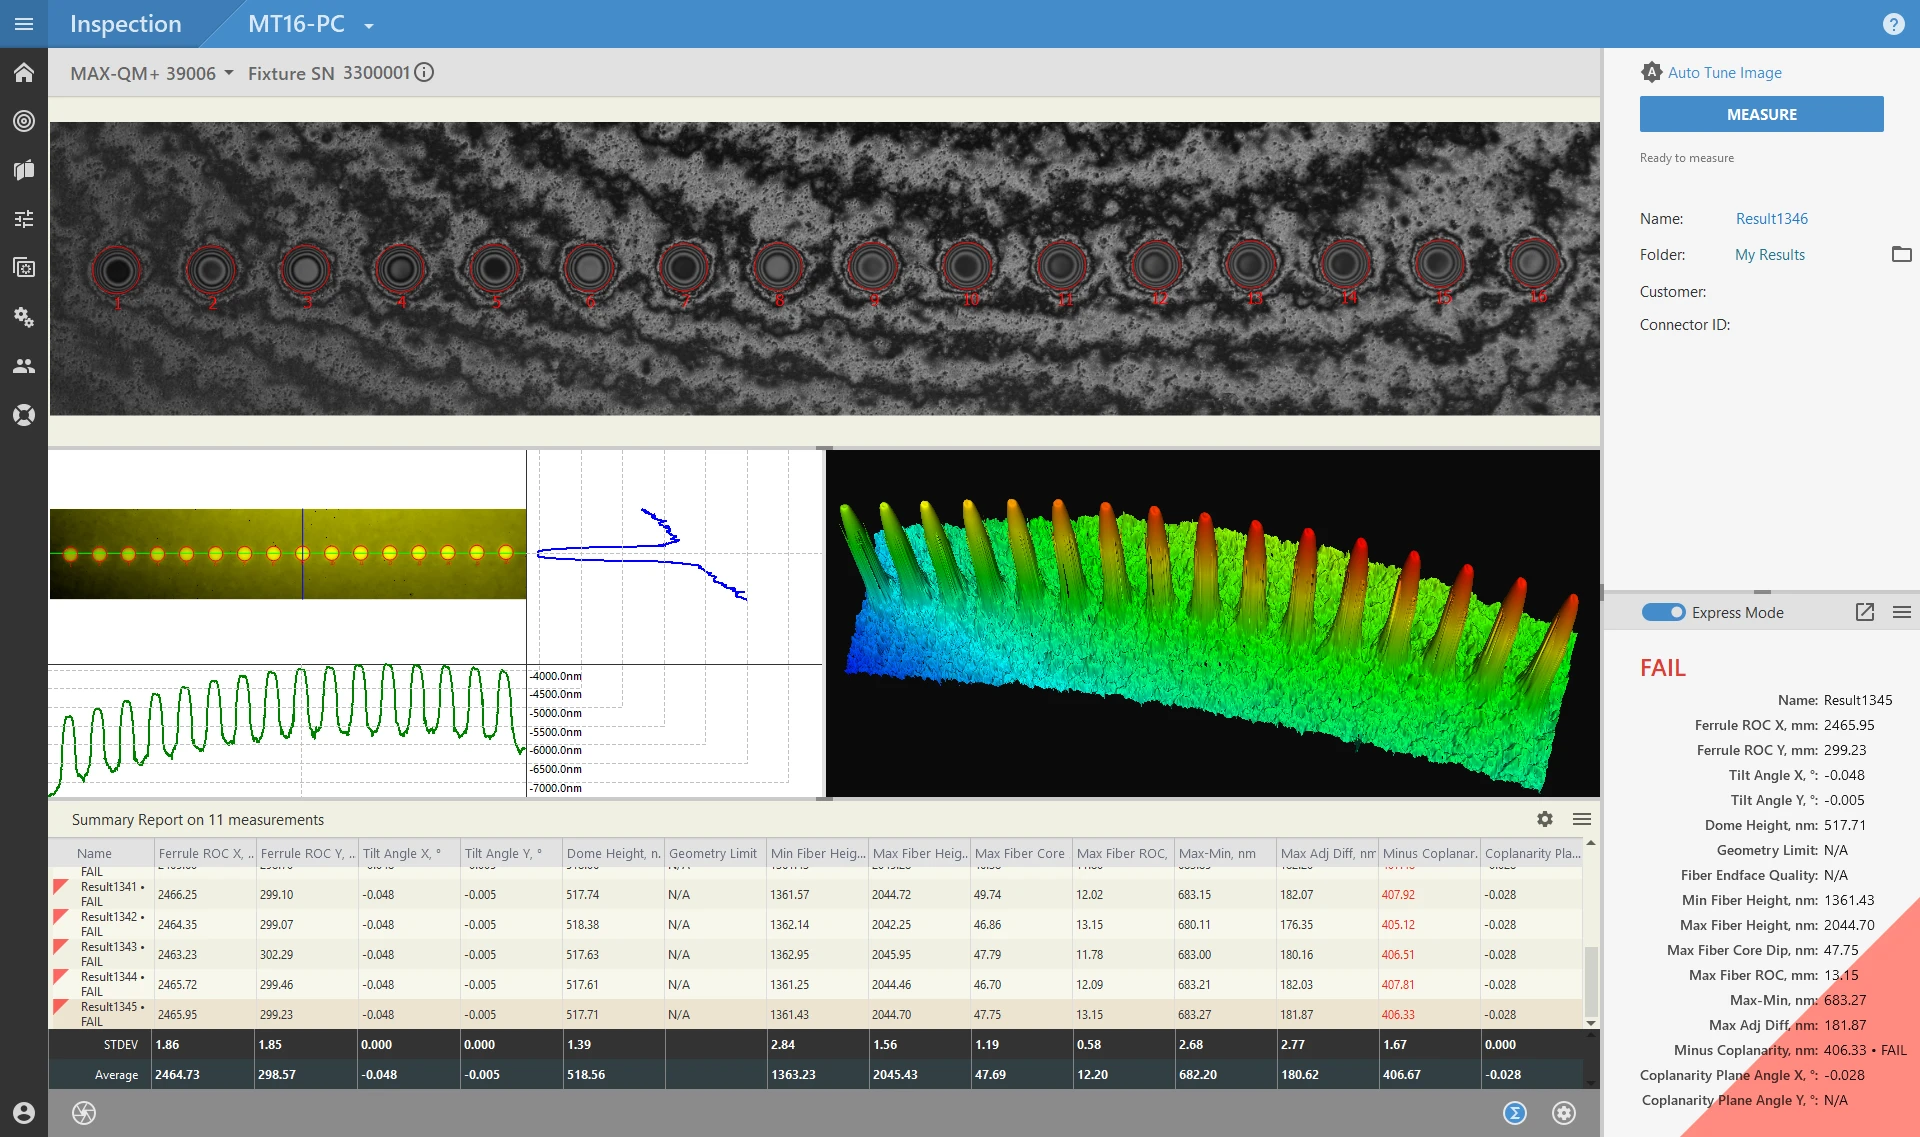1920x1137 pixels.
Task: Expand the MT16-PC connector dropdown
Action: pos(369,25)
